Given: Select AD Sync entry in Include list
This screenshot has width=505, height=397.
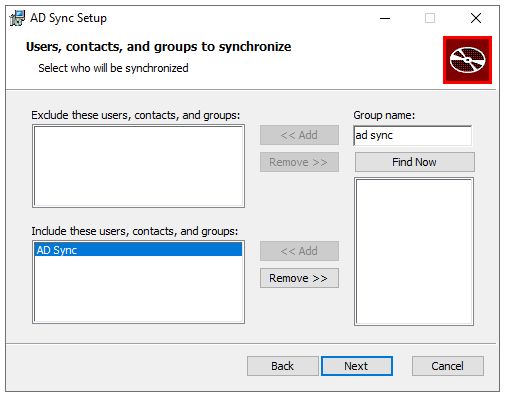Looking at the screenshot, I should click(138, 250).
